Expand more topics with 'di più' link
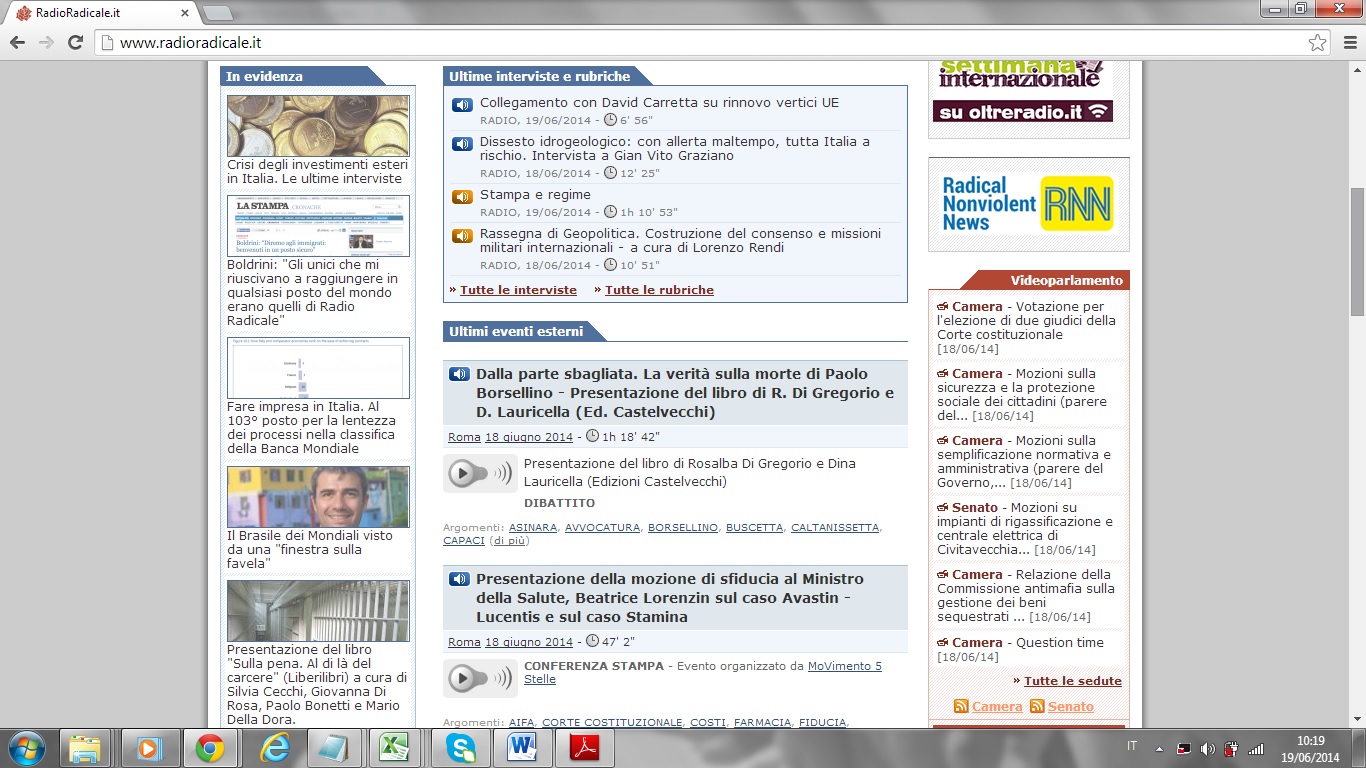 click(x=509, y=541)
